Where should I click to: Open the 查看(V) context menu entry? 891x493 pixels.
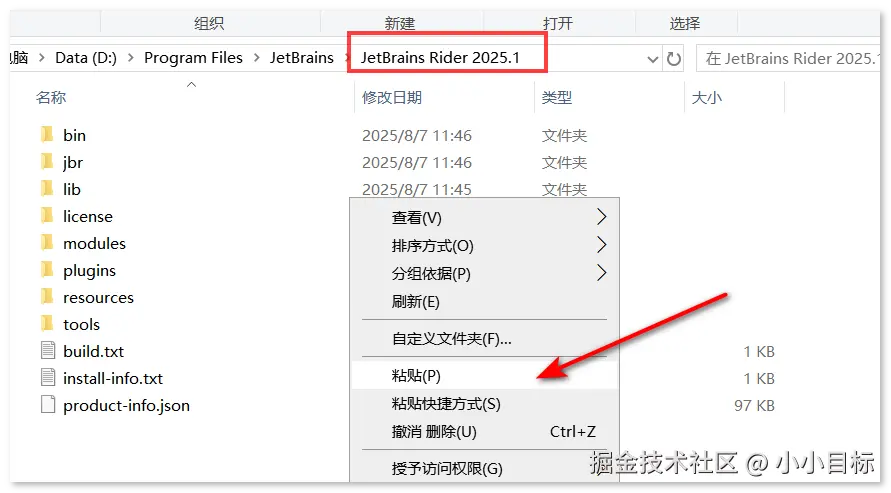[x=484, y=218]
